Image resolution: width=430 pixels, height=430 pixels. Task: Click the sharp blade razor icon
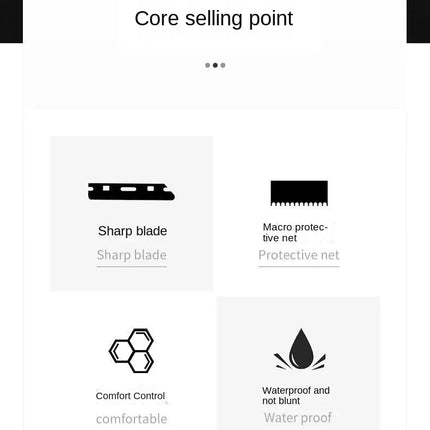[x=131, y=191]
